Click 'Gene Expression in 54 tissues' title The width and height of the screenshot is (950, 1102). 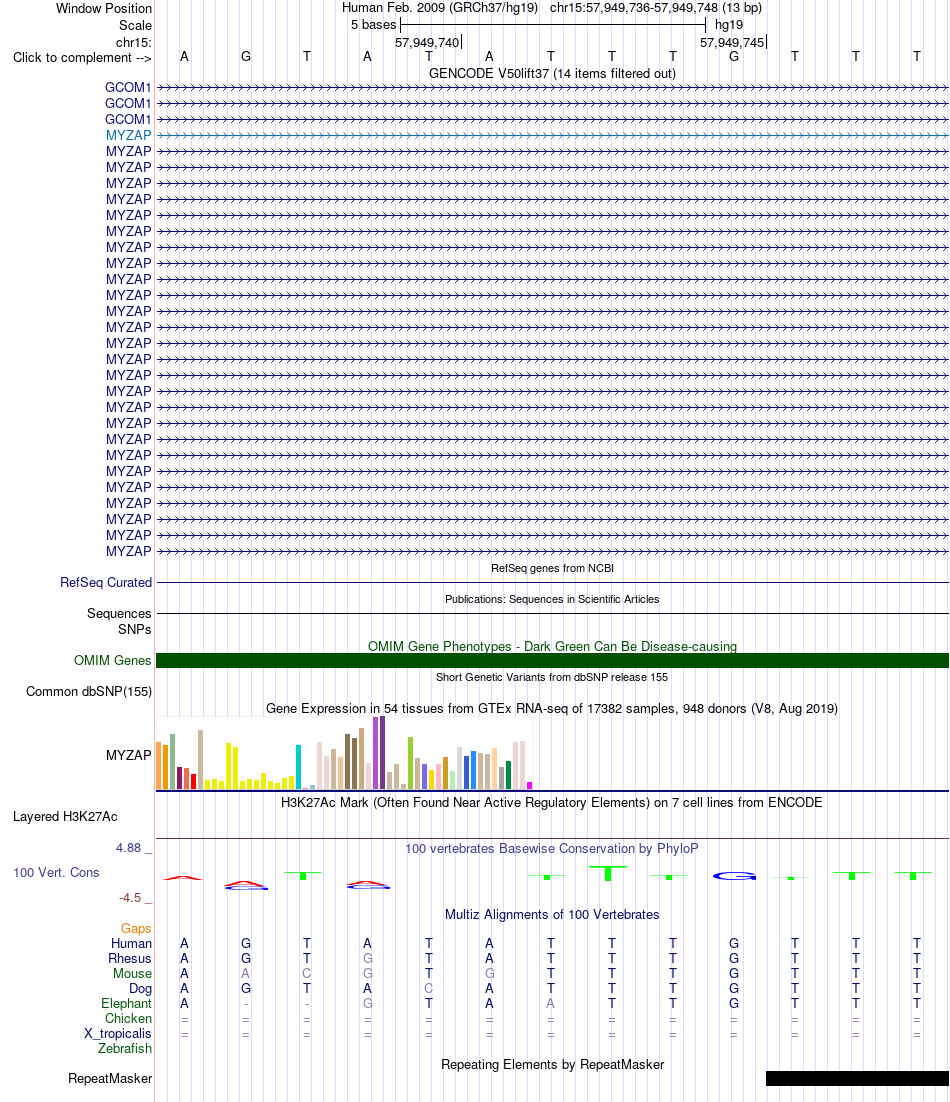pyautogui.click(x=552, y=708)
